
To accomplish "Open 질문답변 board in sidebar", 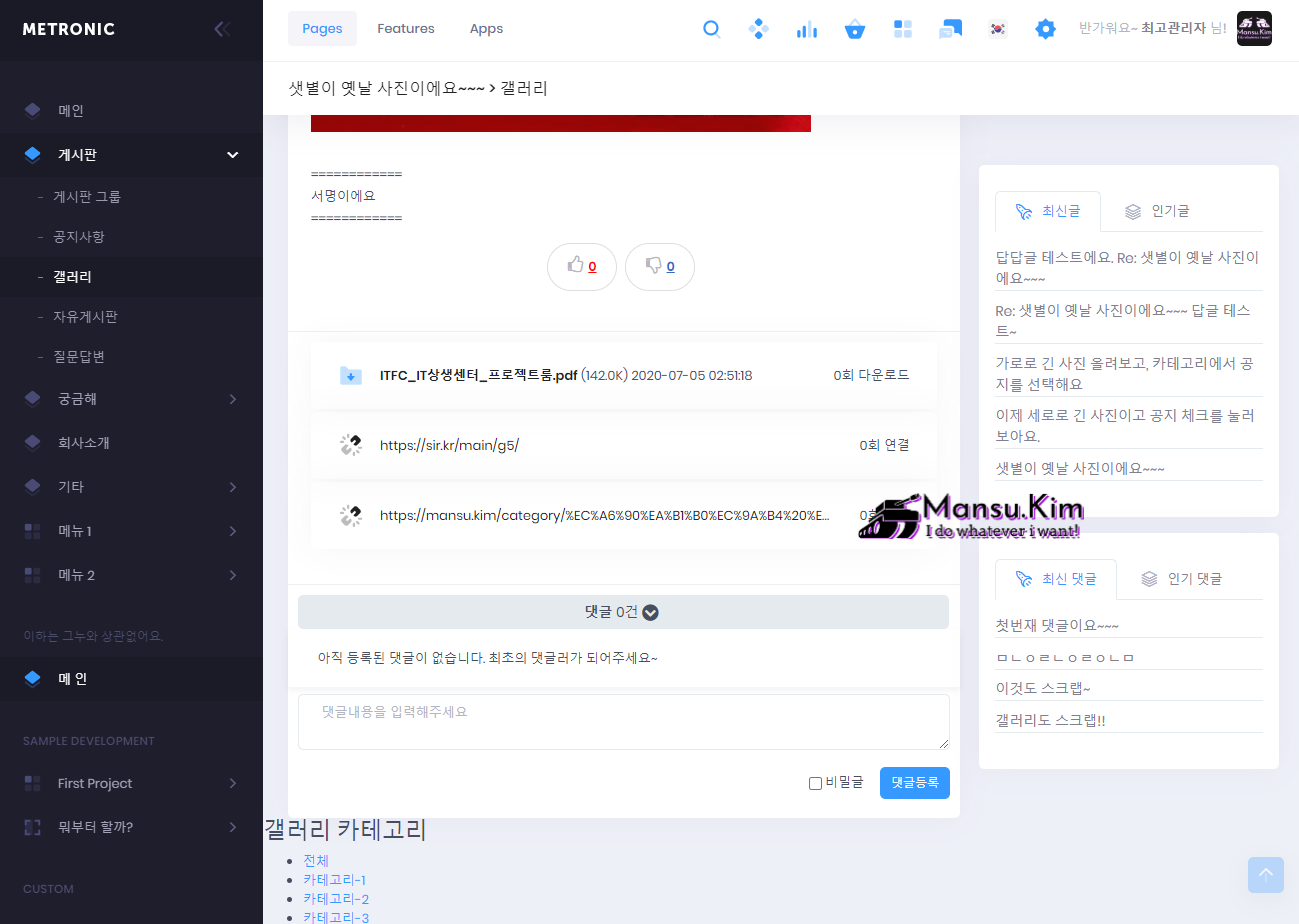I will click(x=79, y=357).
